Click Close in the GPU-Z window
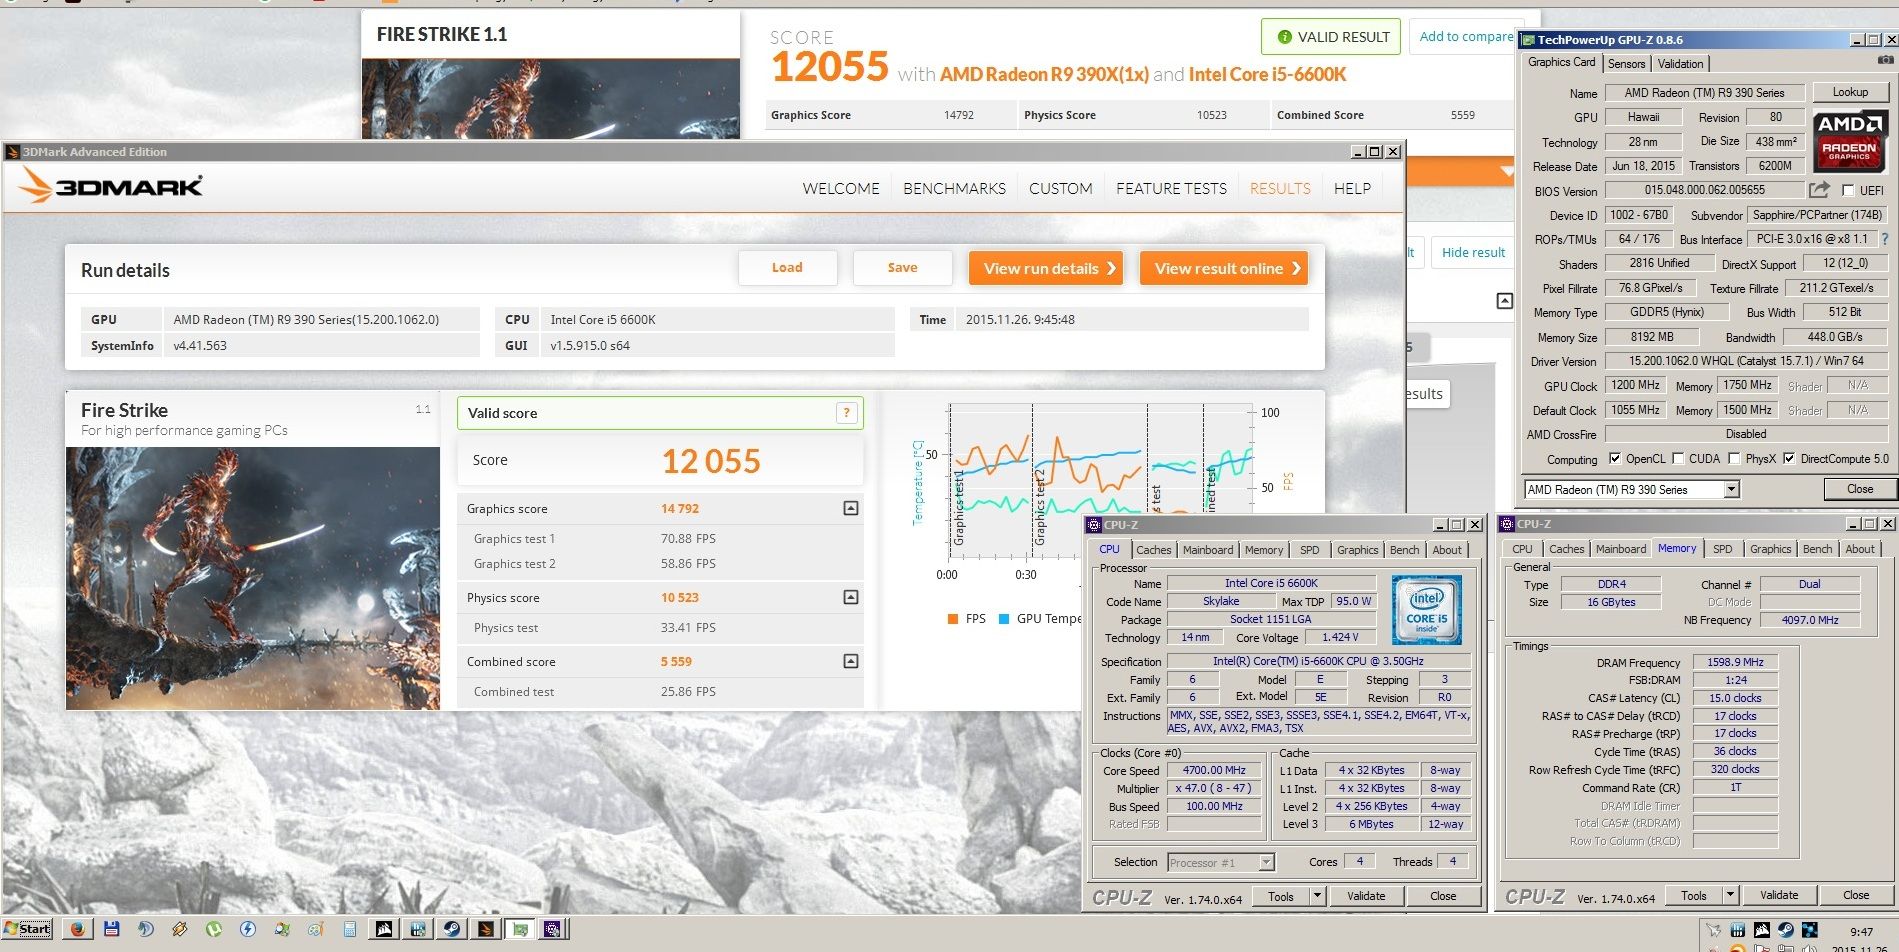 pos(1859,489)
